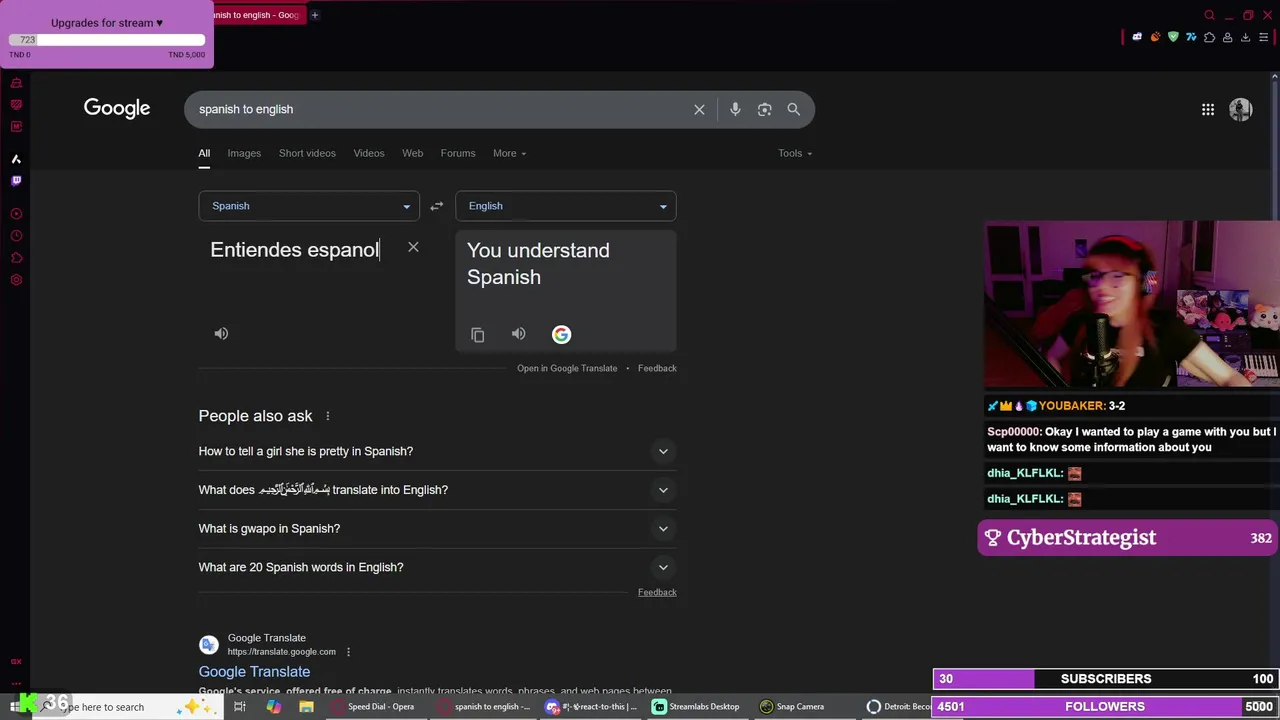Swap Spanish and English languages
This screenshot has height=720, width=1280.
436,206
